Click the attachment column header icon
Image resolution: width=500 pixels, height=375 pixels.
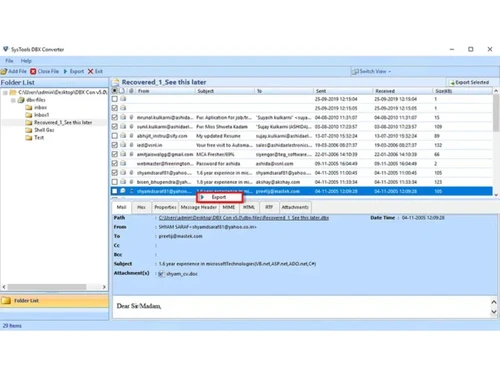coord(132,91)
